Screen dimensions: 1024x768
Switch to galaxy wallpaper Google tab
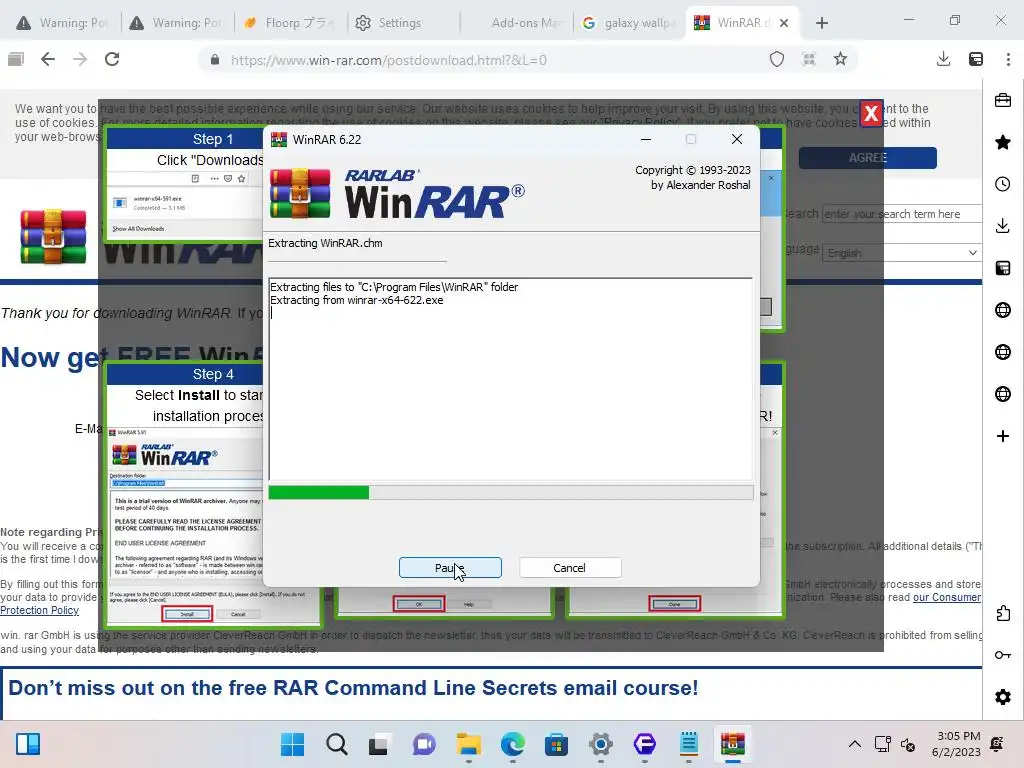click(x=629, y=23)
